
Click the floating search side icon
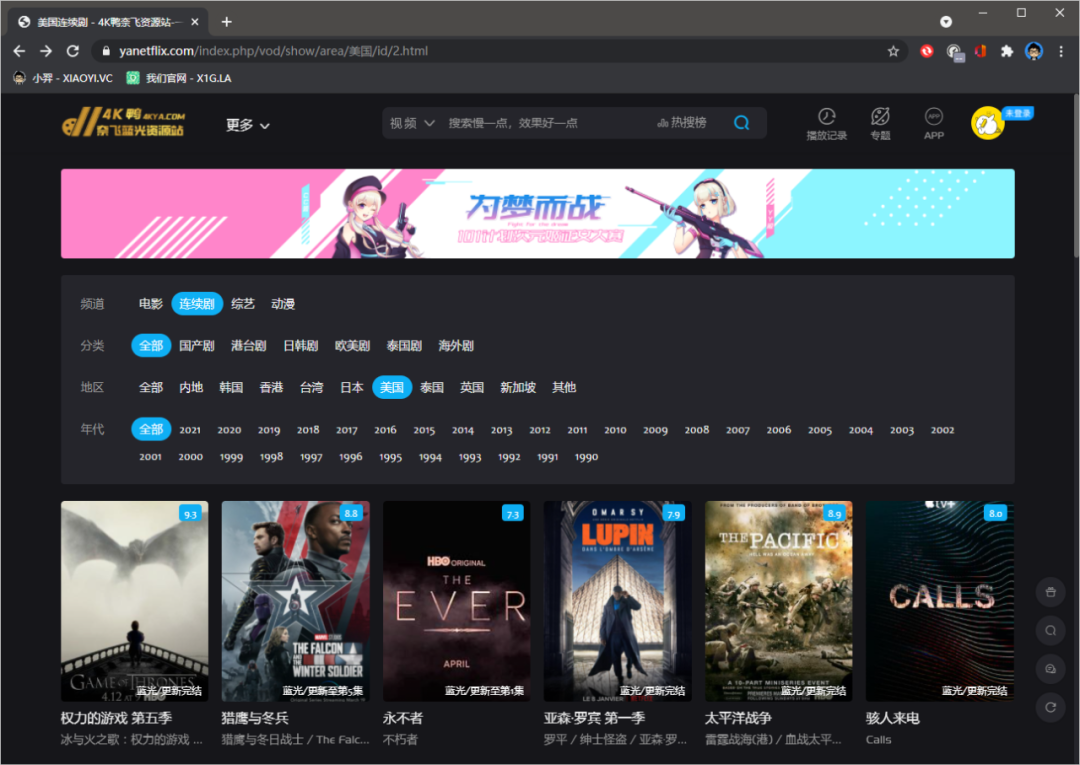pos(1050,630)
